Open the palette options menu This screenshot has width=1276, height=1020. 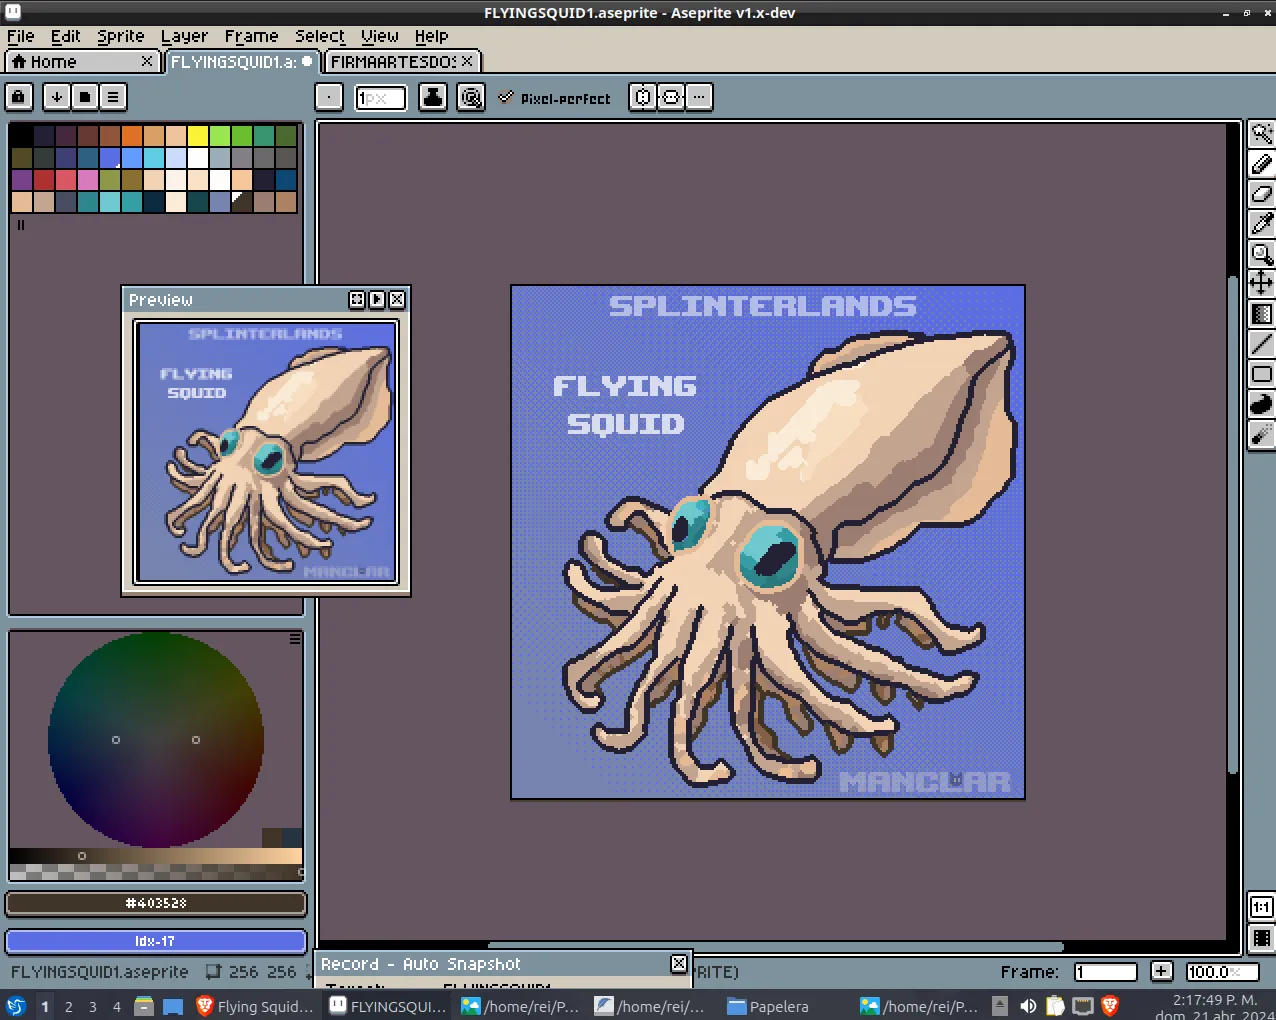point(113,97)
